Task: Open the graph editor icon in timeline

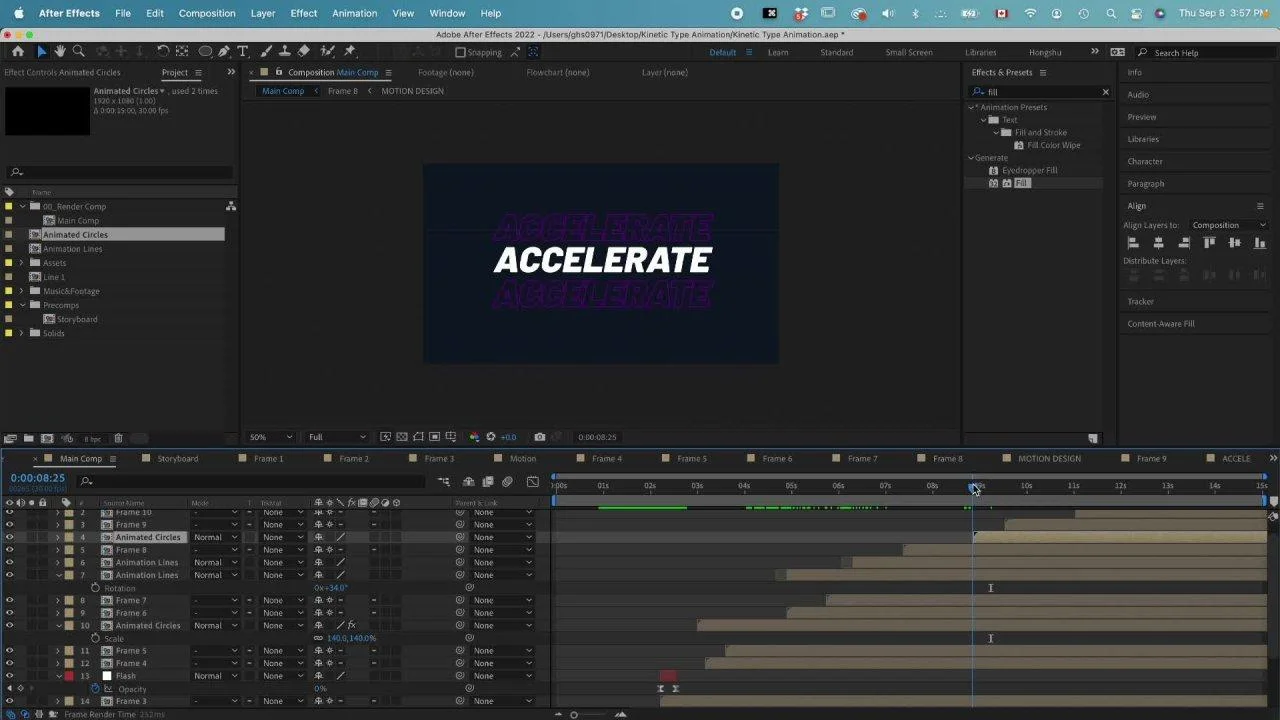Action: click(532, 481)
